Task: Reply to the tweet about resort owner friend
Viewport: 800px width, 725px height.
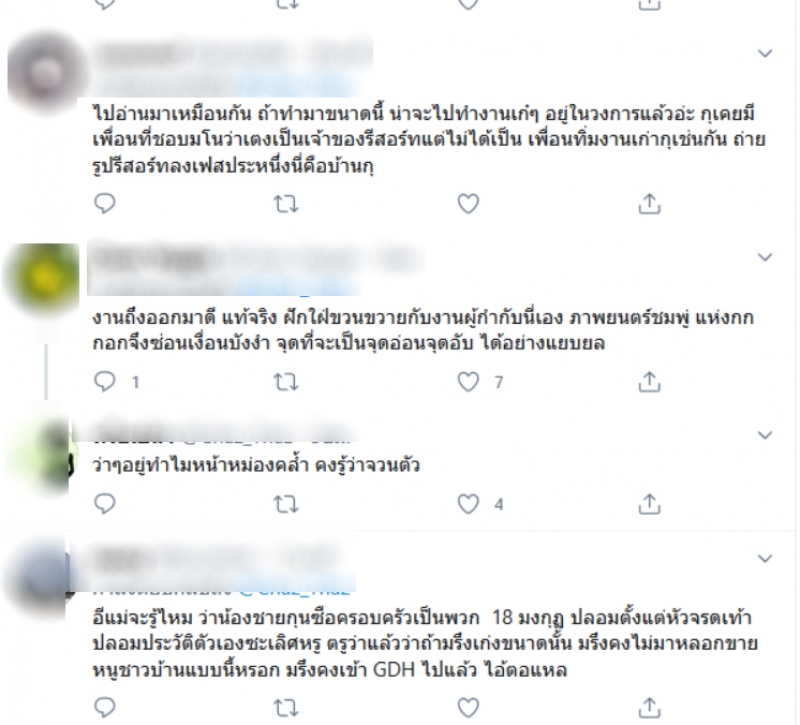Action: pyautogui.click(x=105, y=204)
